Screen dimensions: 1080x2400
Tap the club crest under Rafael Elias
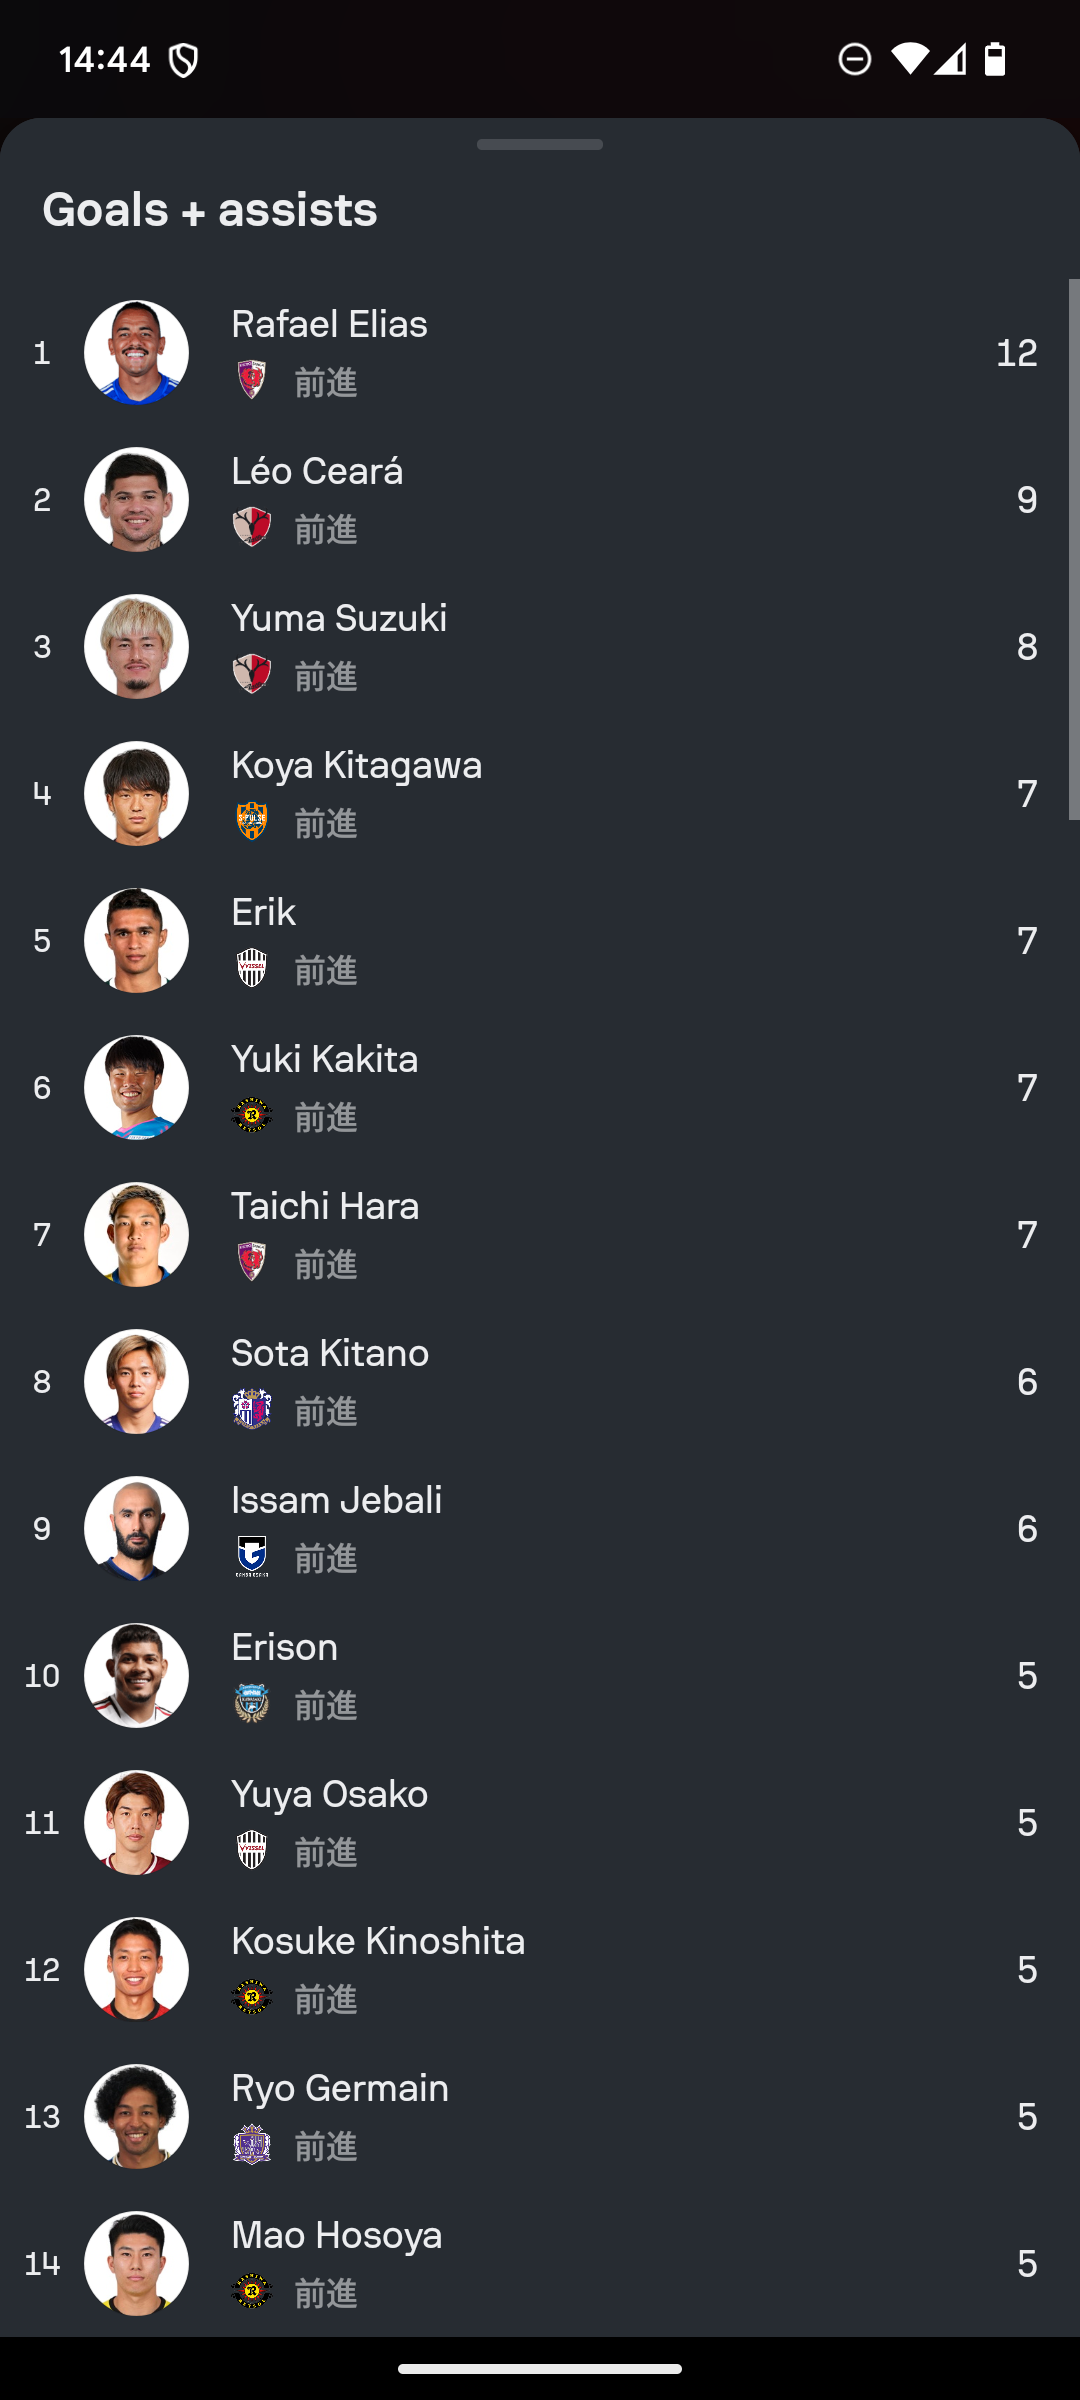pos(252,380)
